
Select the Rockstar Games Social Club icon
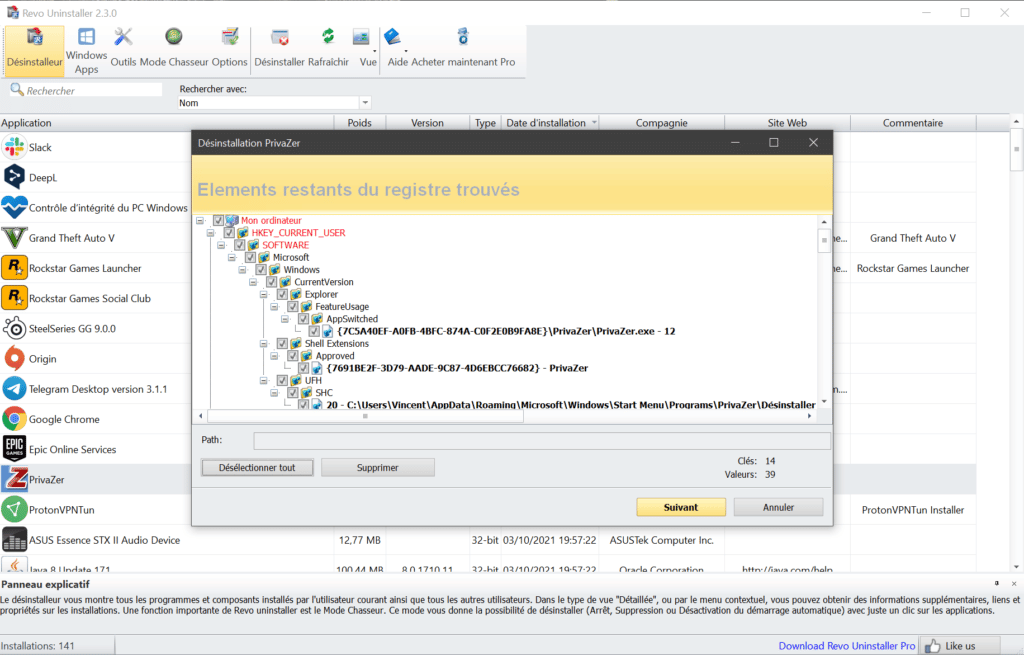[14, 298]
